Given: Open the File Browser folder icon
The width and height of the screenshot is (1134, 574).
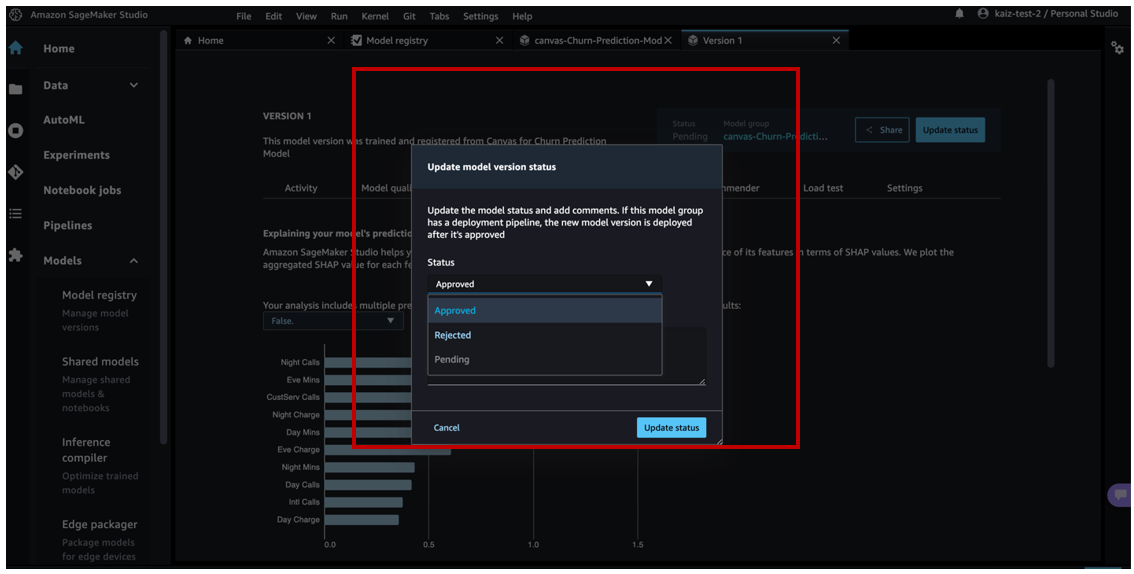Looking at the screenshot, I should pyautogui.click(x=15, y=90).
